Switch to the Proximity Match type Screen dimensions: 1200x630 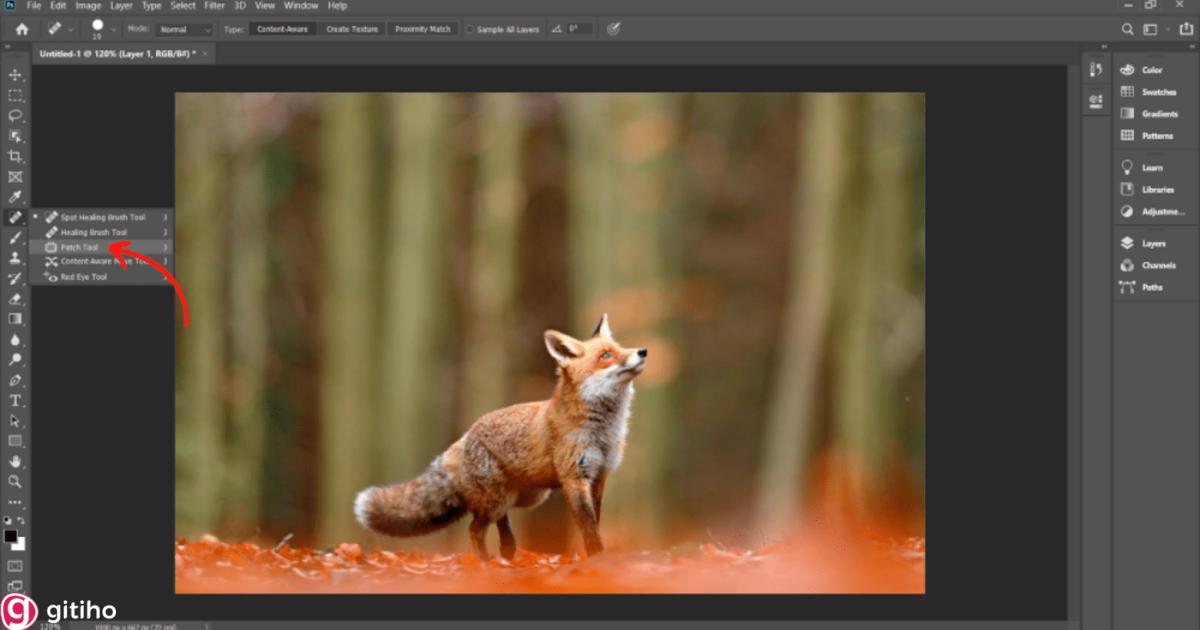coord(422,28)
